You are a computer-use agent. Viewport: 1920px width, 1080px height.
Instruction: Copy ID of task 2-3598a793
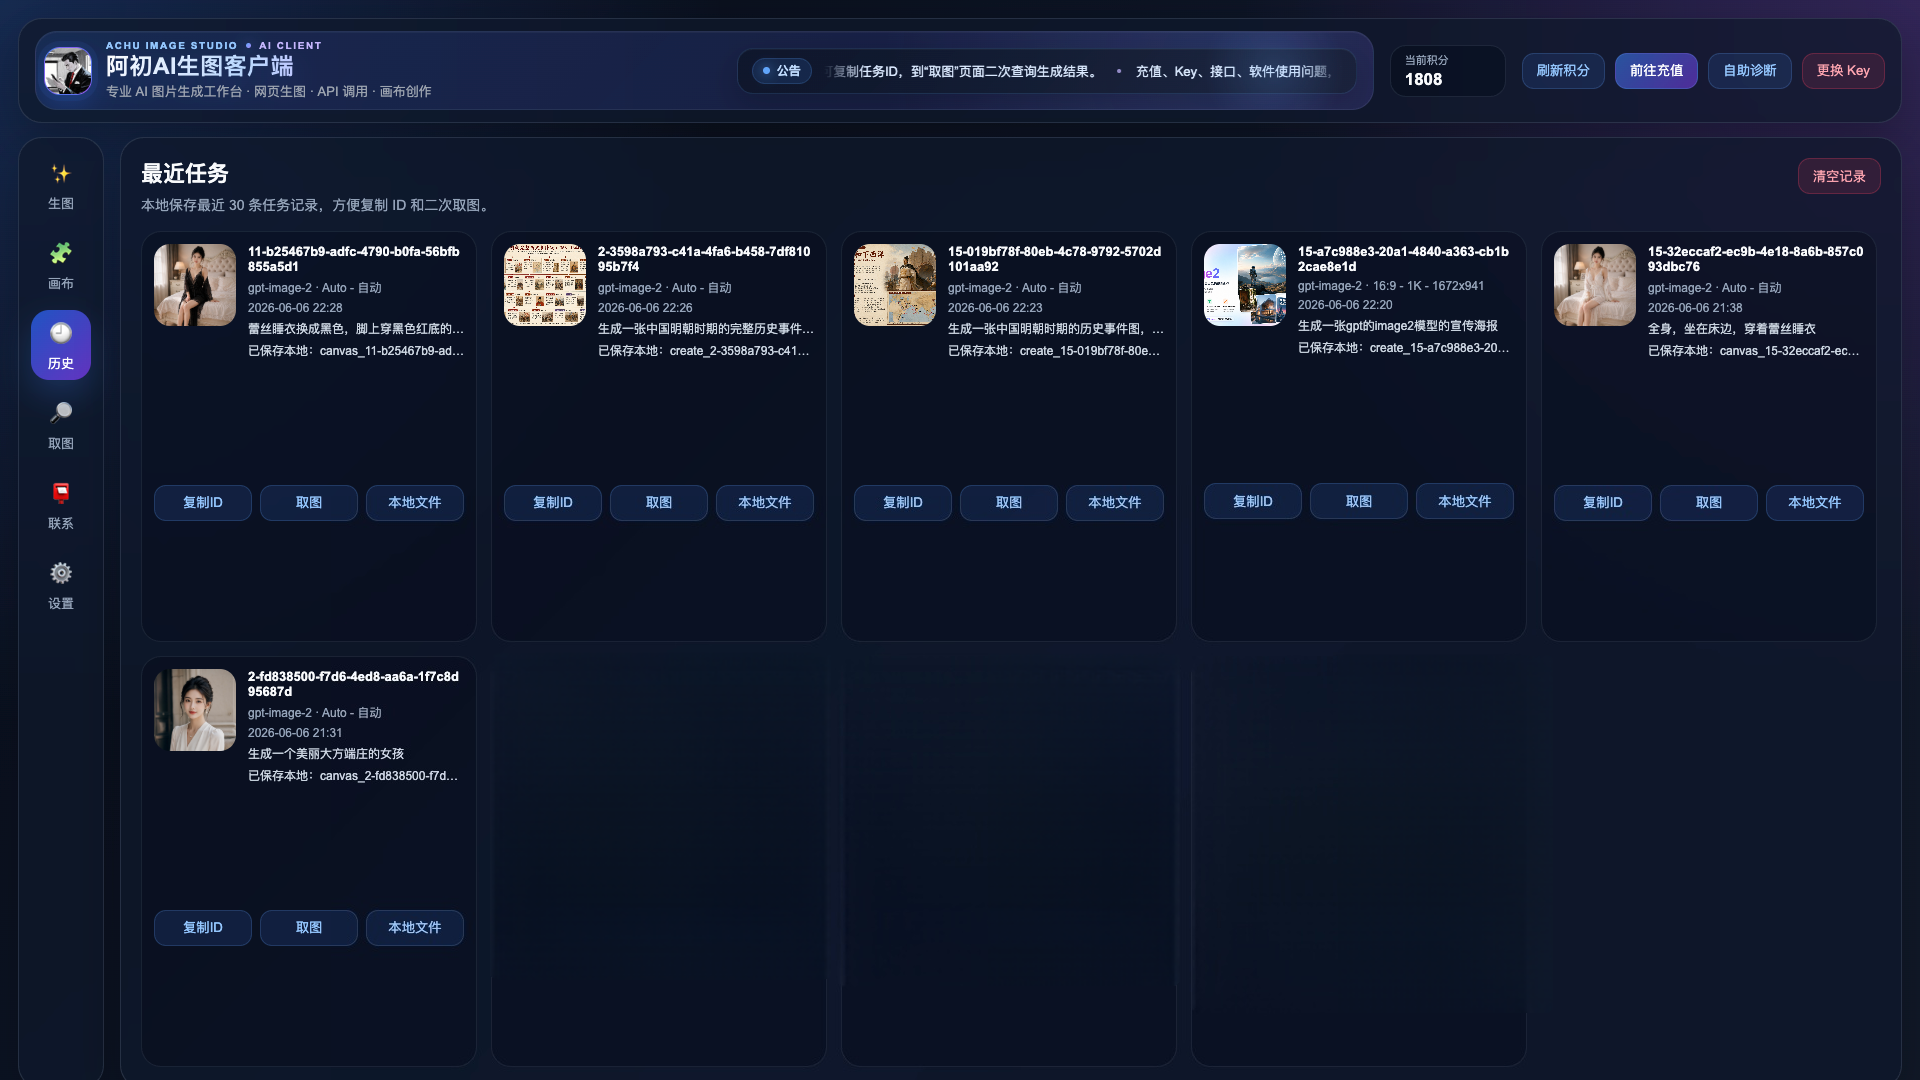pos(553,503)
